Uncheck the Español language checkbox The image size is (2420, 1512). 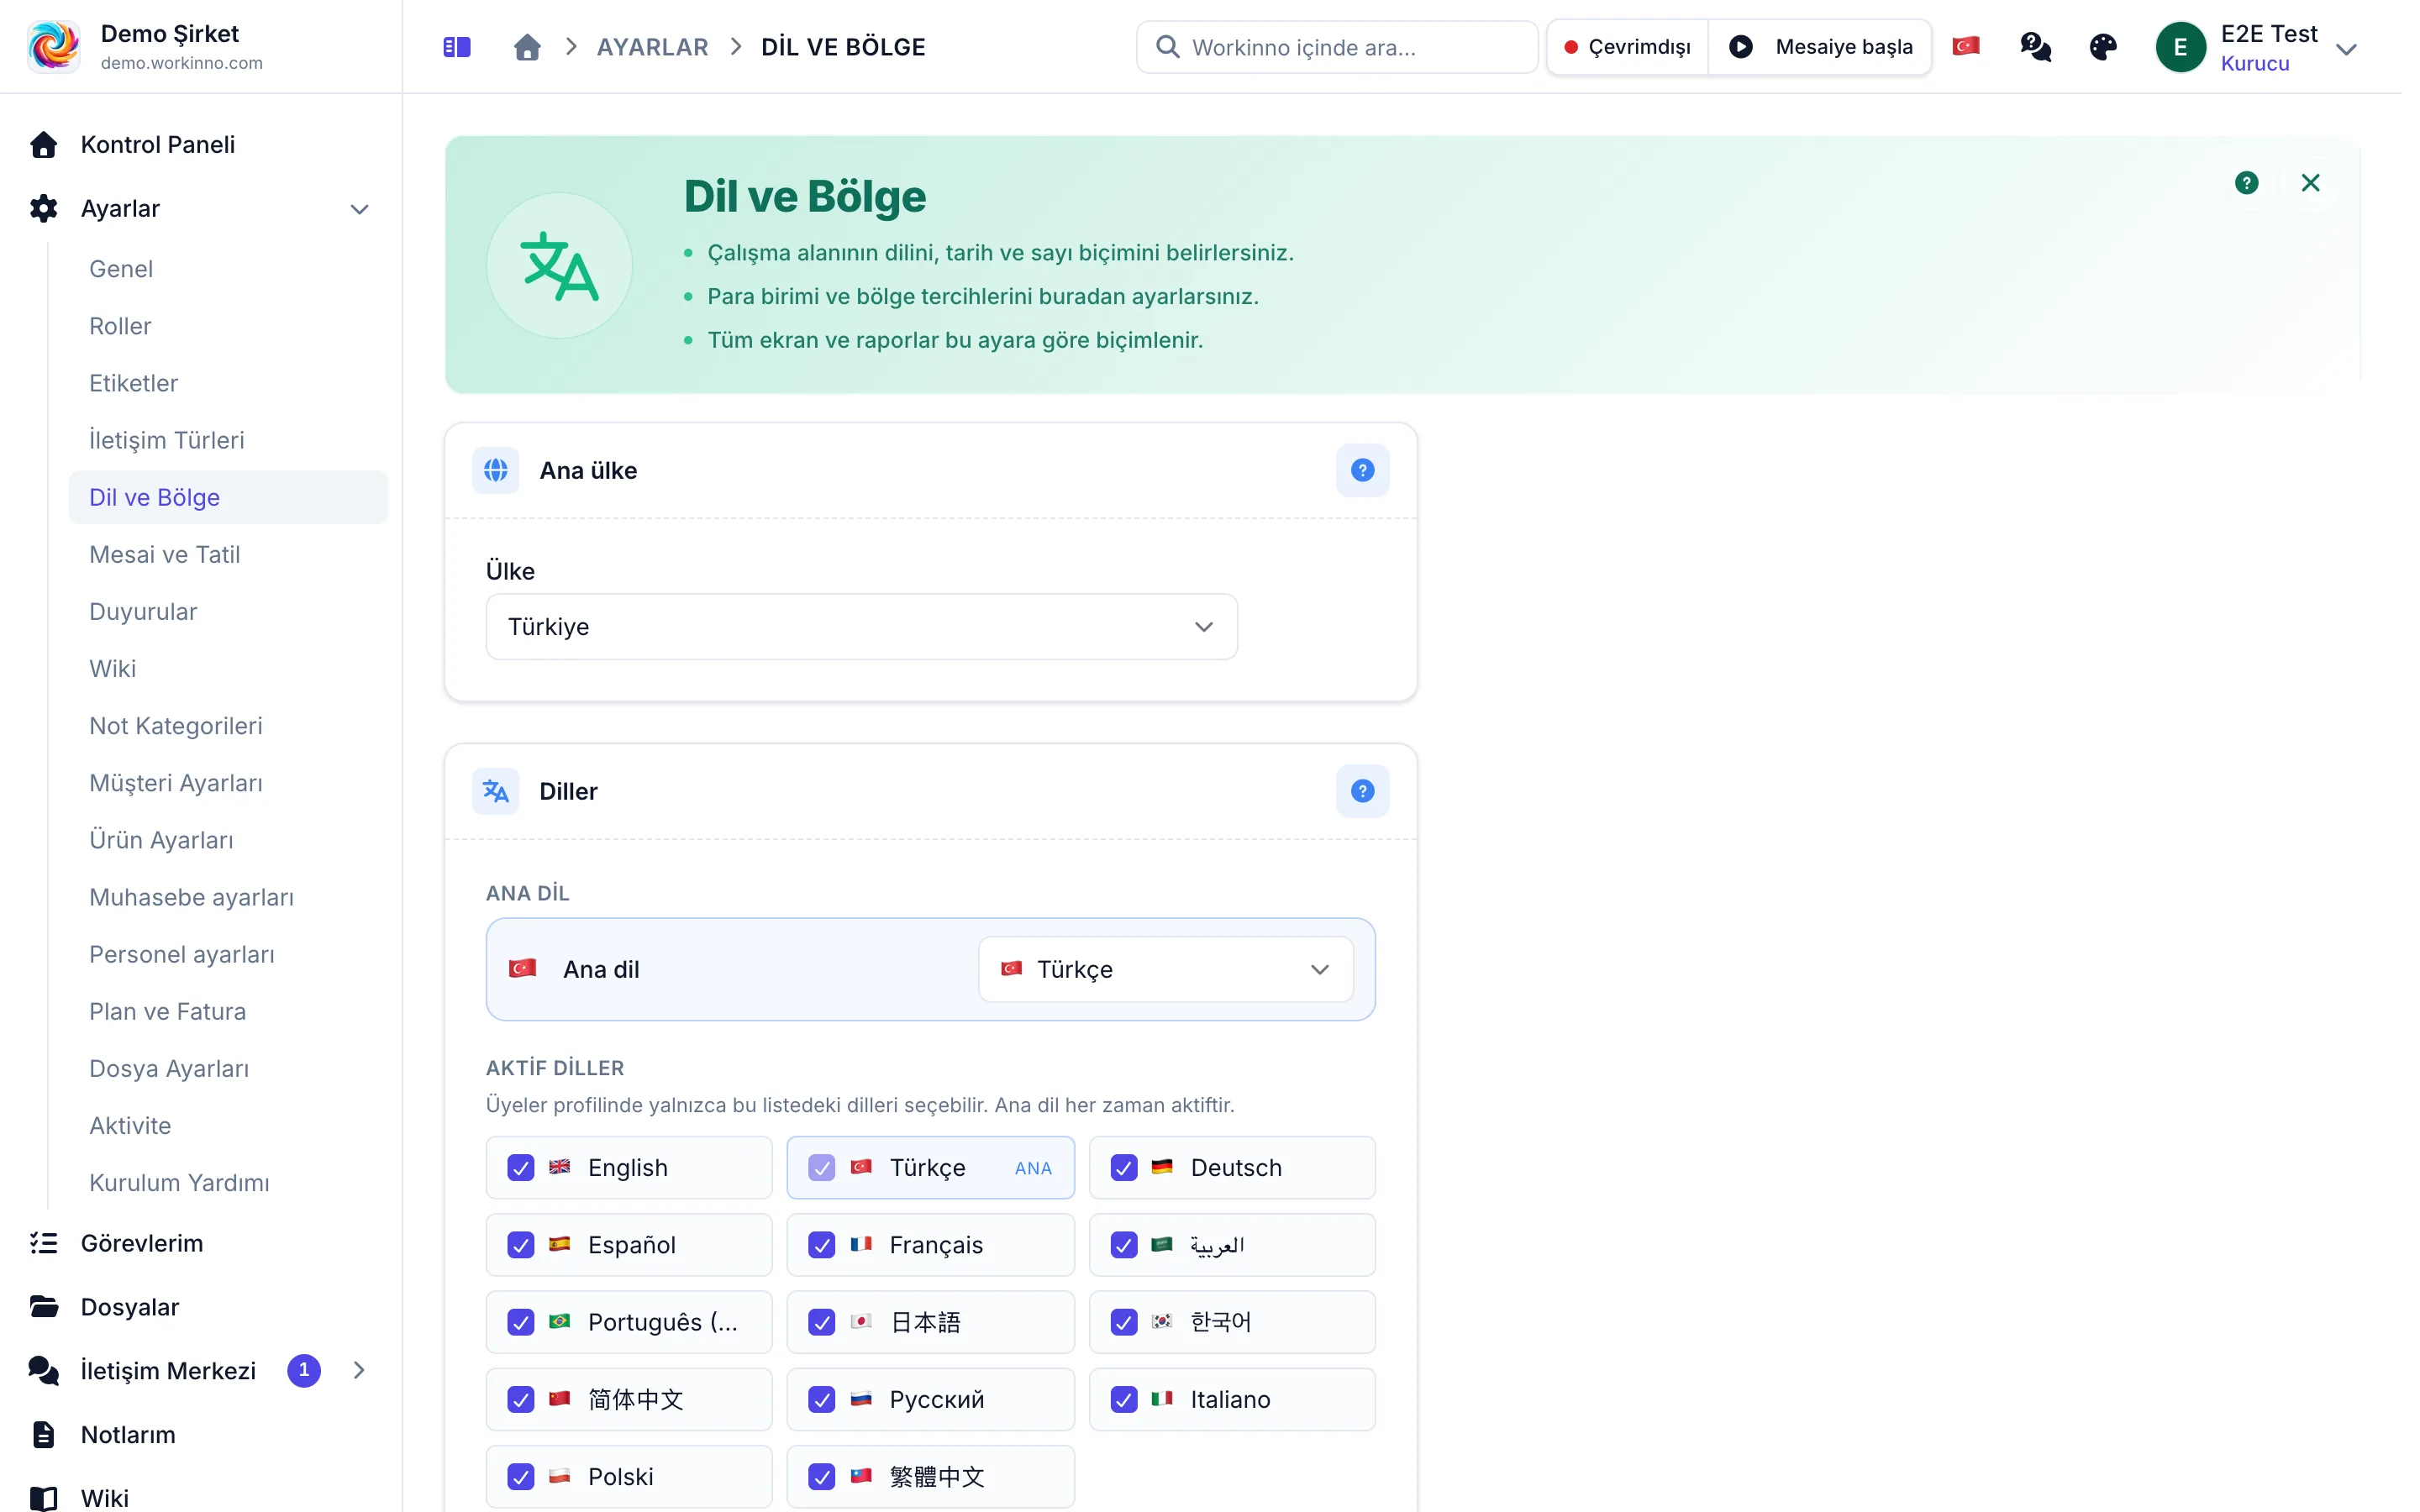pyautogui.click(x=521, y=1245)
